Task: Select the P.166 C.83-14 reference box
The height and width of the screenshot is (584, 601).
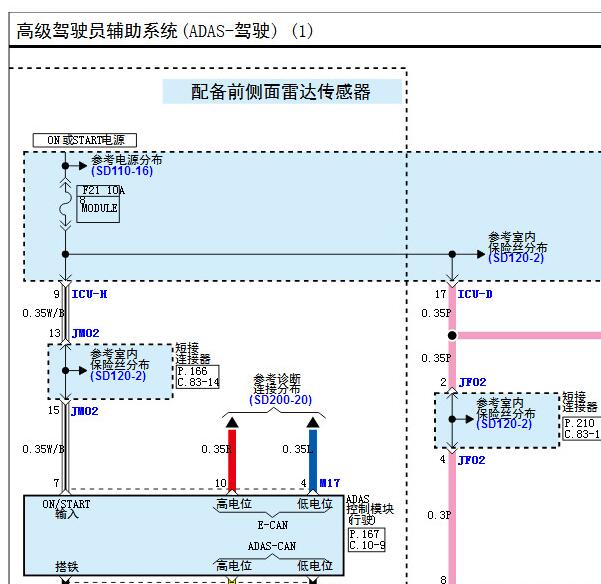Action: click(198, 377)
